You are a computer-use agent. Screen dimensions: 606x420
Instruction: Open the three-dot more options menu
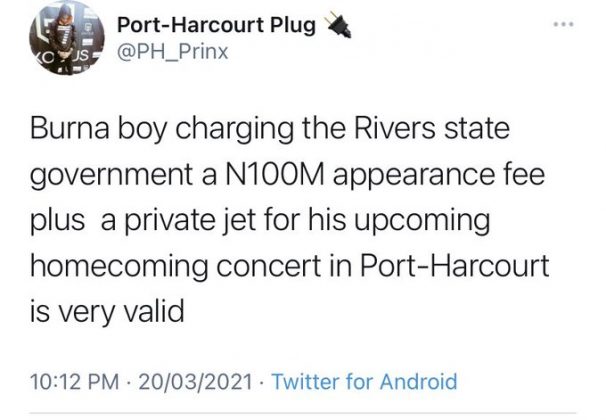click(568, 22)
